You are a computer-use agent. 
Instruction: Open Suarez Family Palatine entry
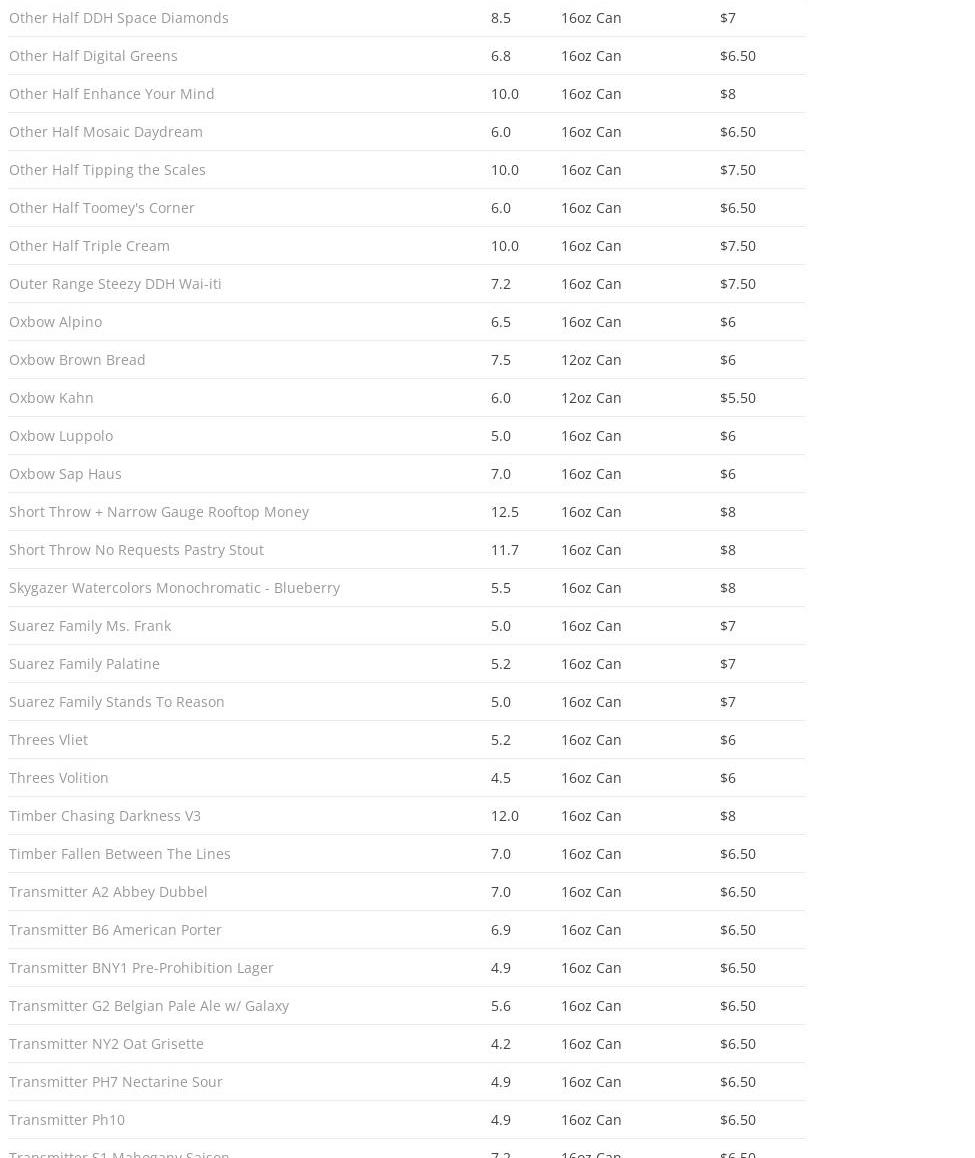84,664
